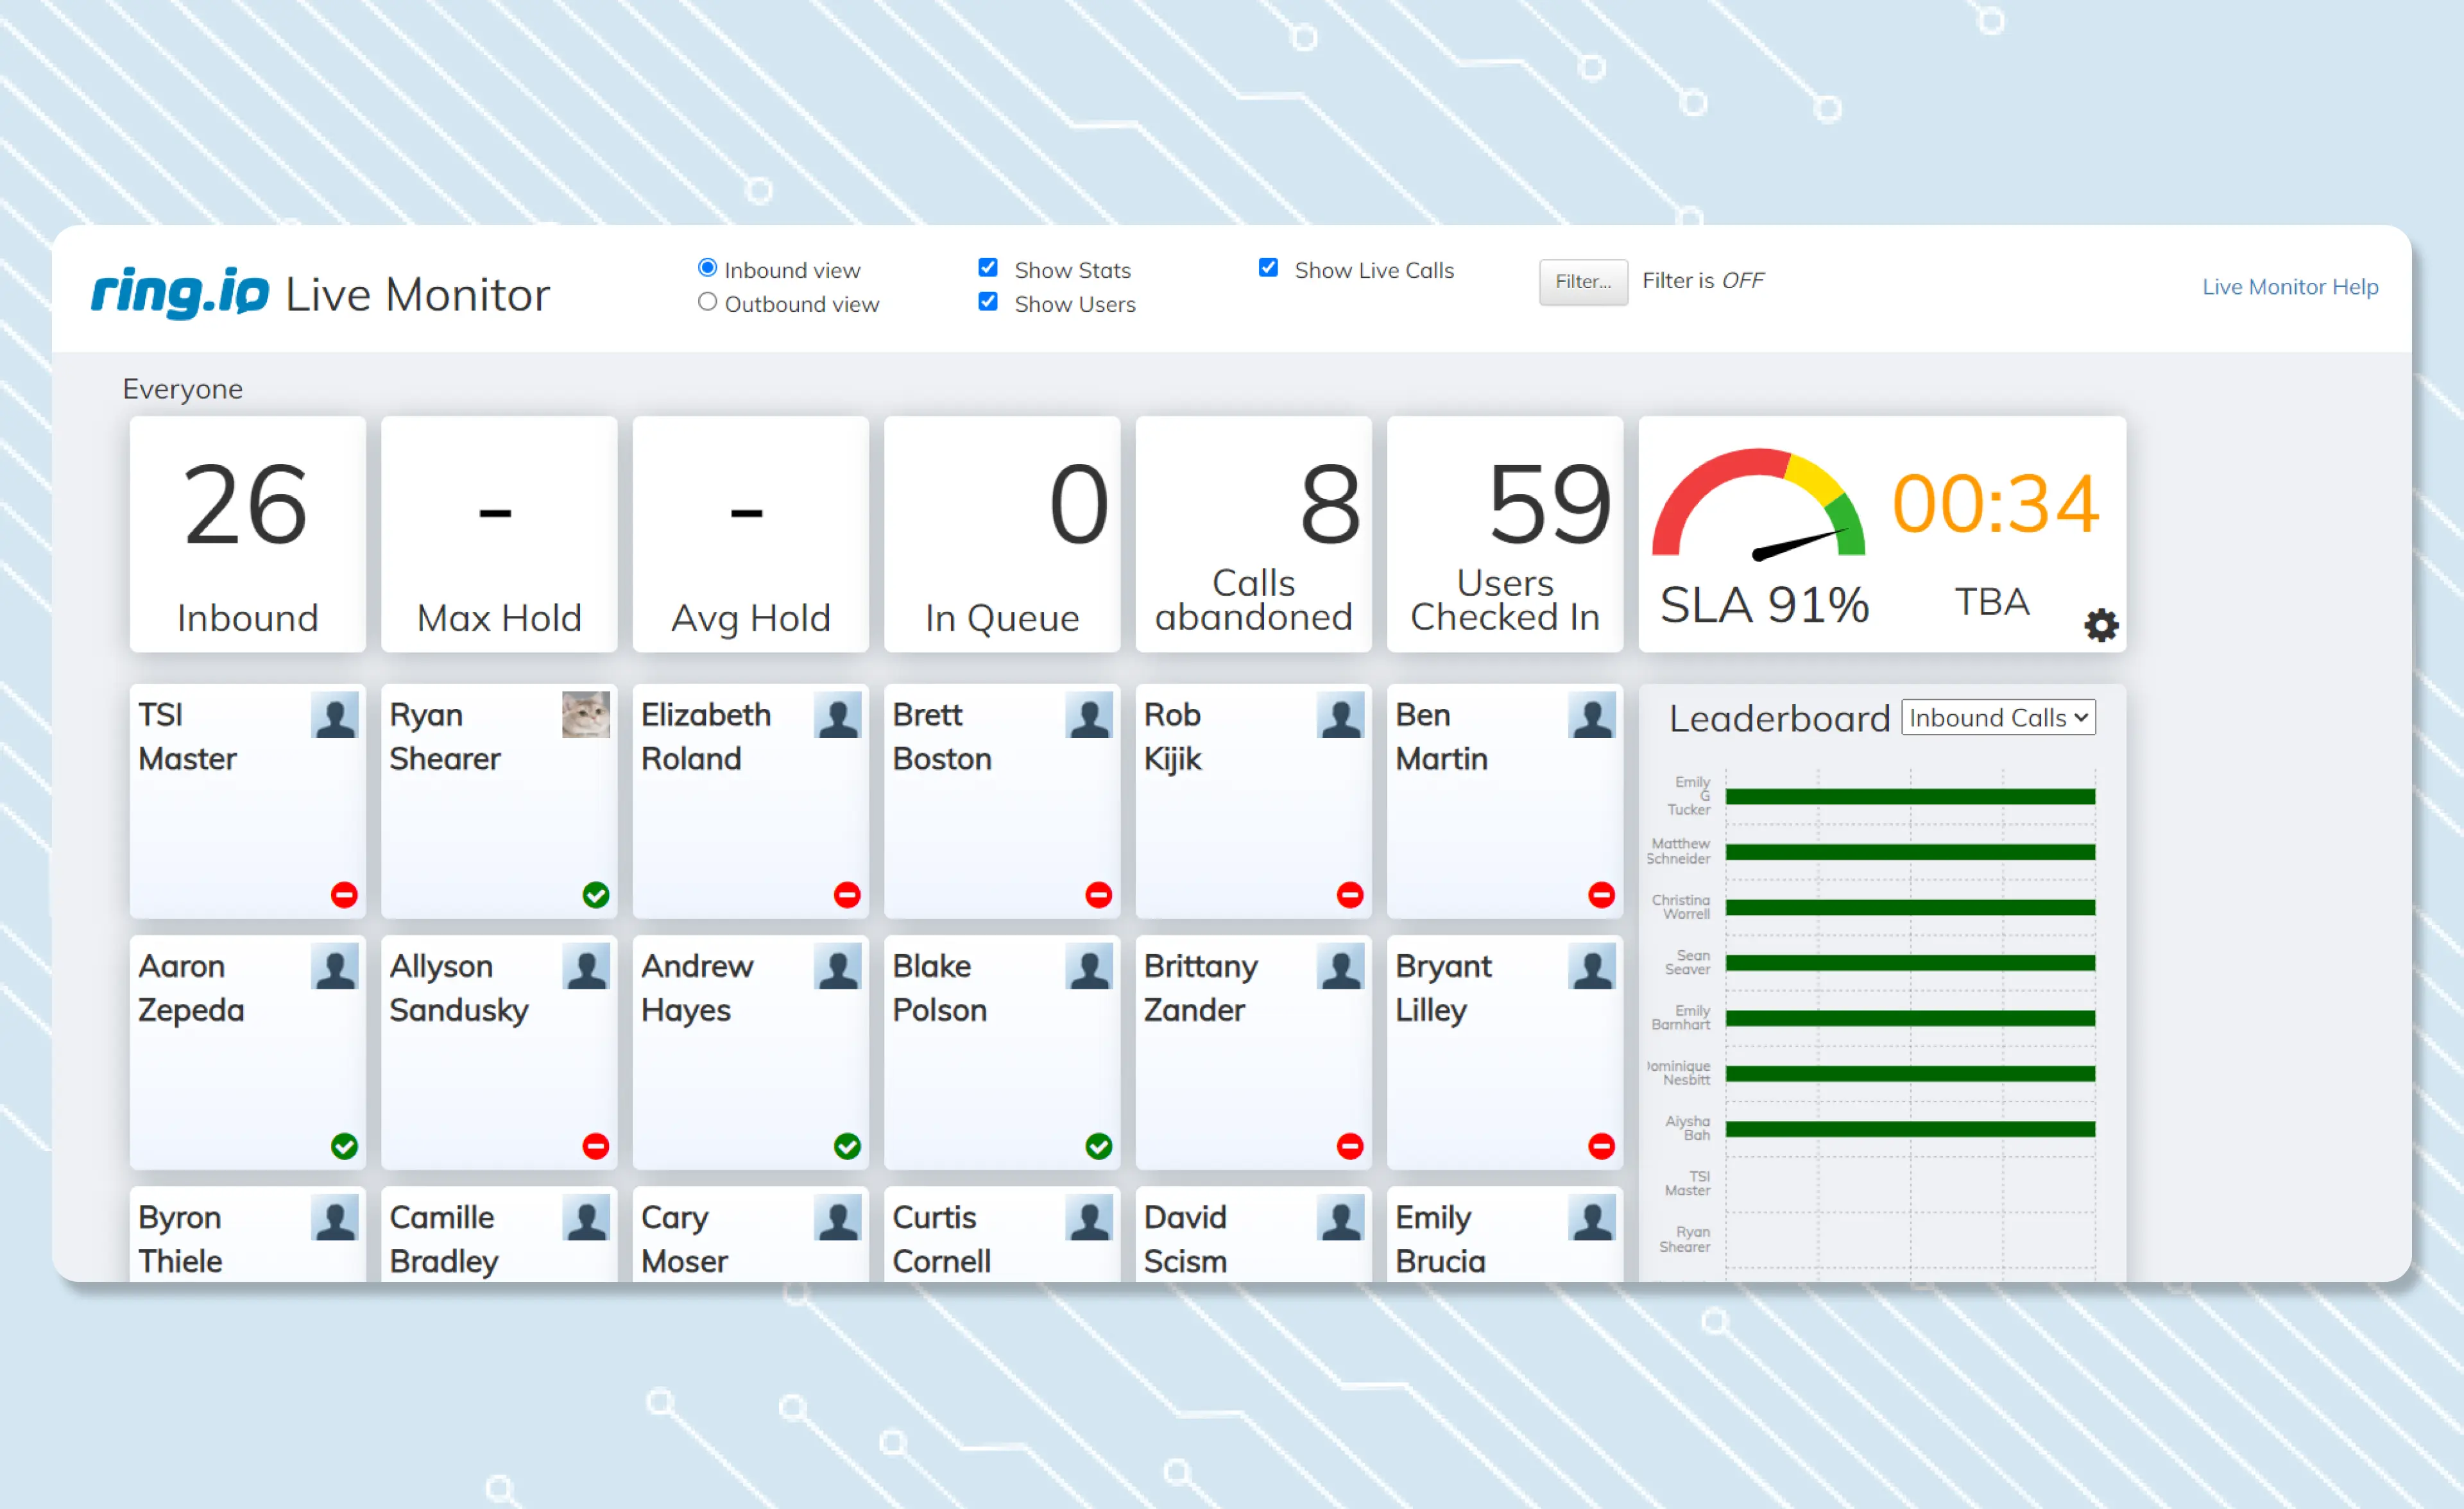Click the SLA 91% gauge meter
The image size is (2464, 1509).
pyautogui.click(x=1759, y=503)
